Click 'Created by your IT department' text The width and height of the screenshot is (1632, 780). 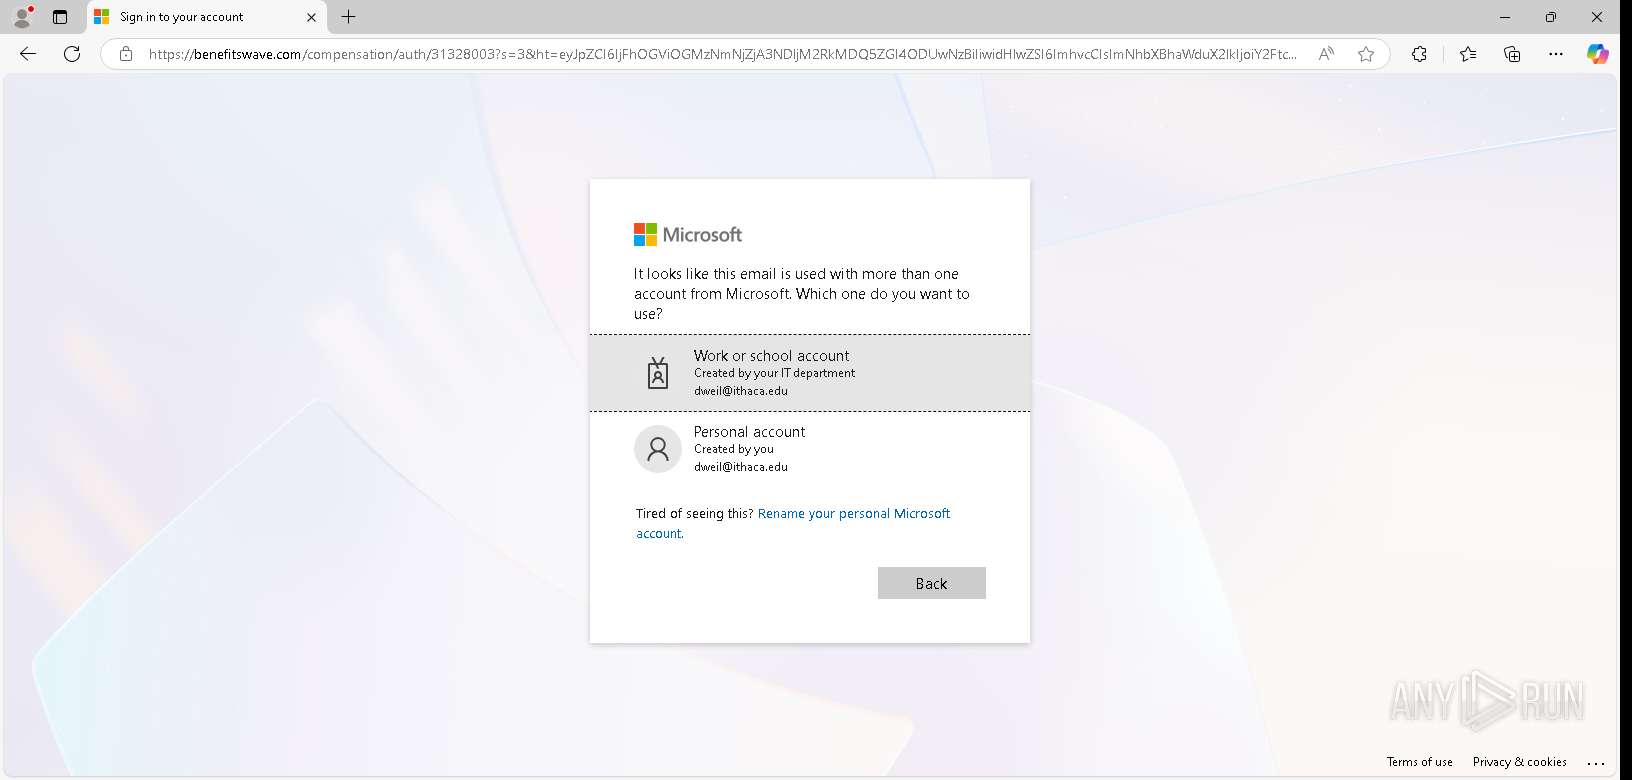pos(775,373)
